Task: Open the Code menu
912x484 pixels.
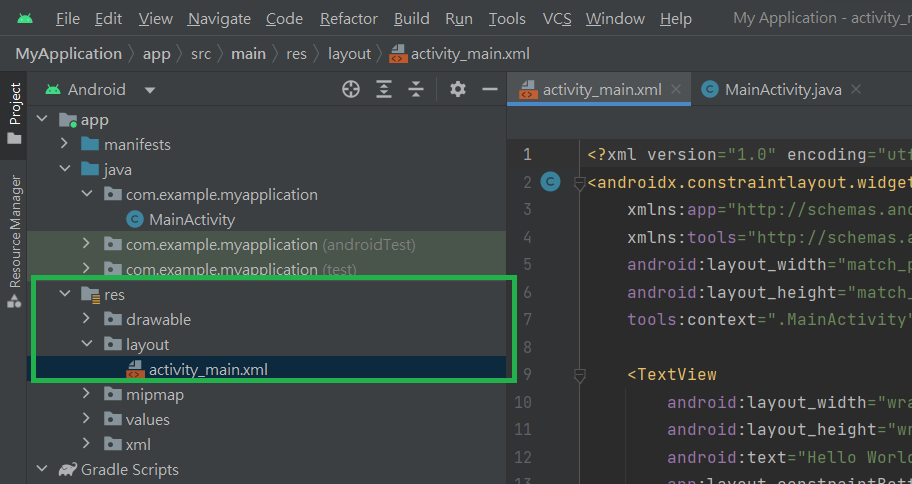Action: (x=284, y=19)
